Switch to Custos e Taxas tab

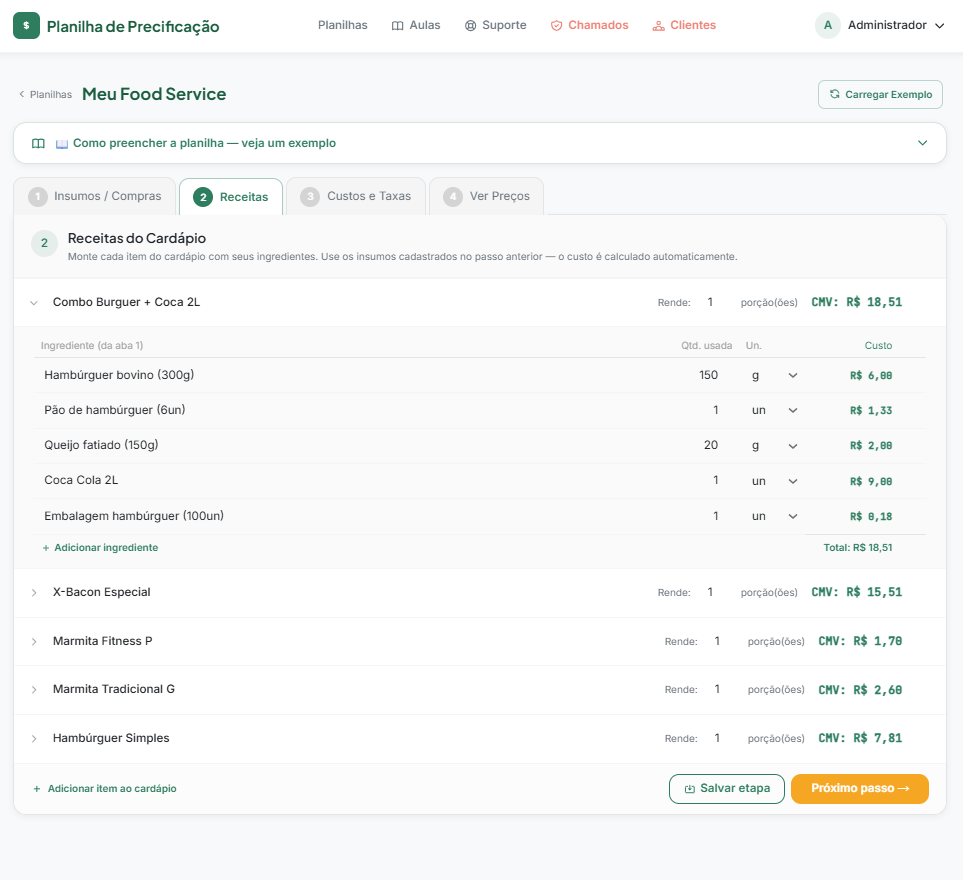(356, 197)
